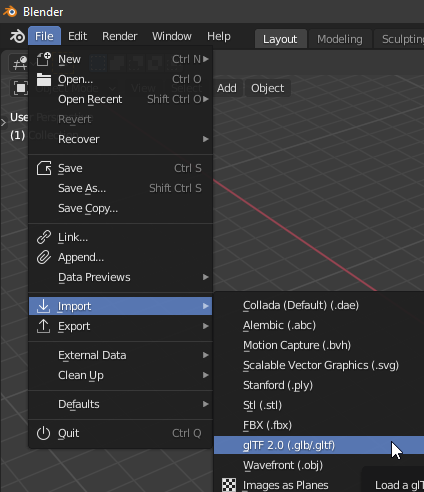The image size is (424, 492).
Task: Import an Stl (.stl) file
Action: point(319,405)
